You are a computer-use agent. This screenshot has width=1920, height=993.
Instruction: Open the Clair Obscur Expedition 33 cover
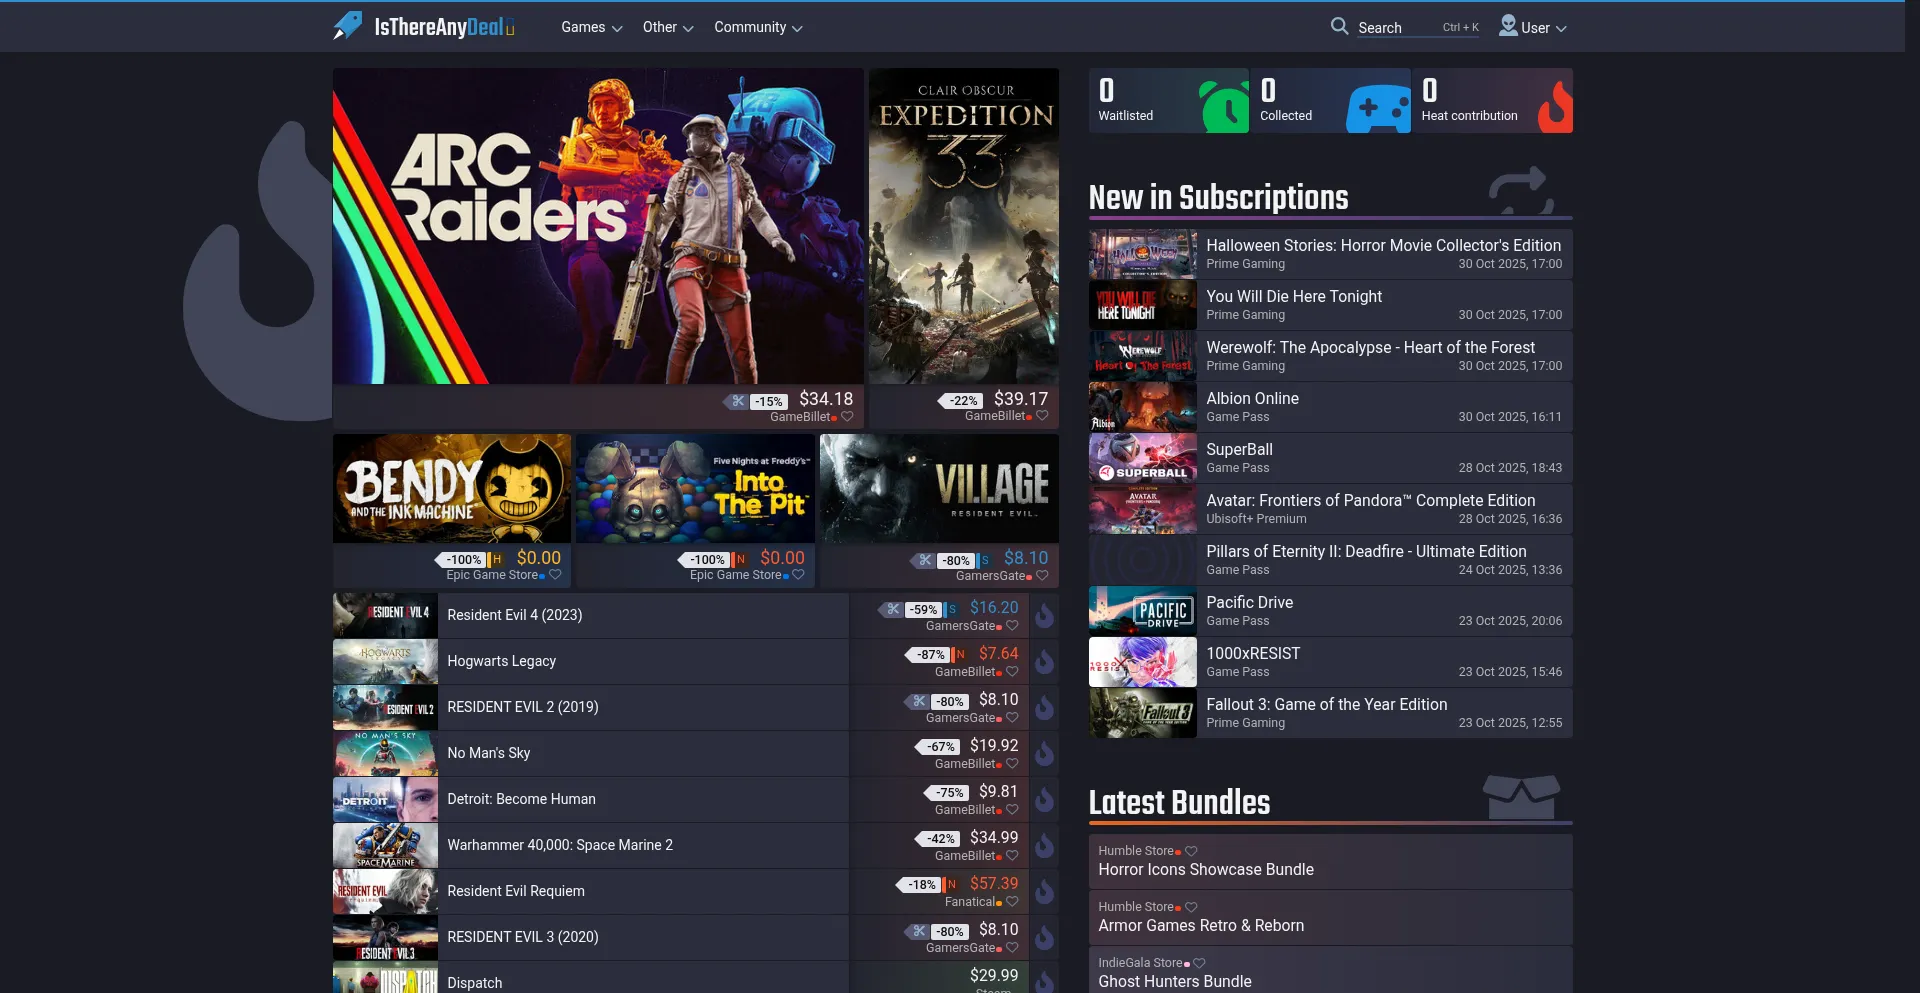tap(963, 225)
